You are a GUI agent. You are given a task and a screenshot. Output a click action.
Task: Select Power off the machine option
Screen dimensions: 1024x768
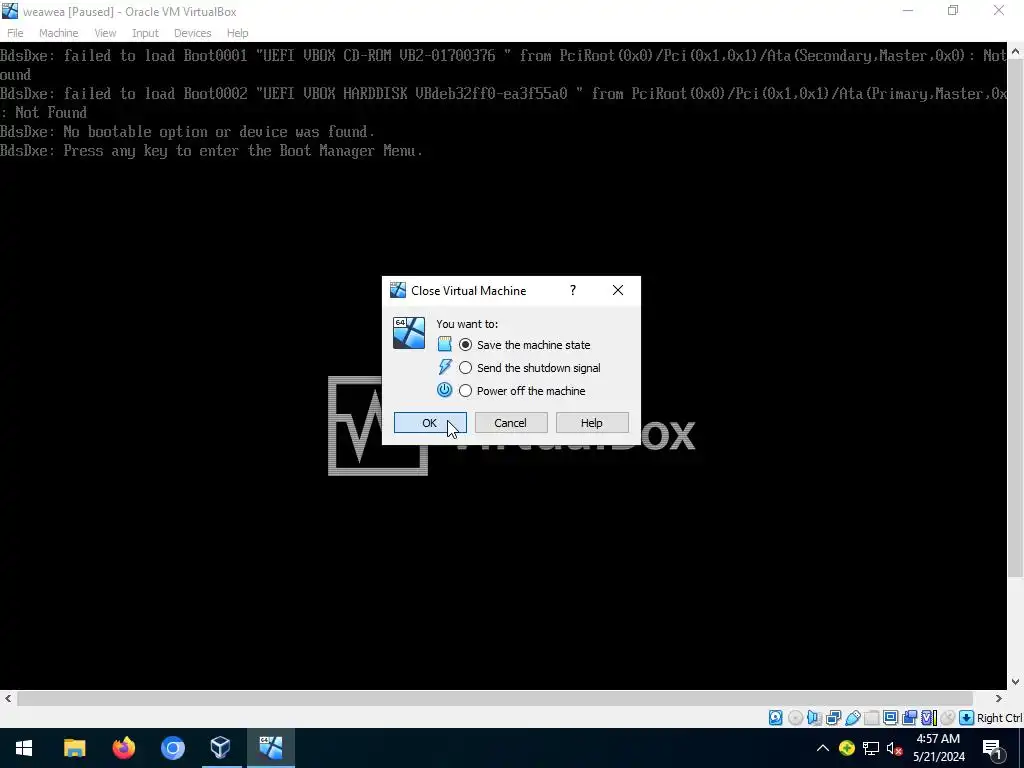pos(465,391)
